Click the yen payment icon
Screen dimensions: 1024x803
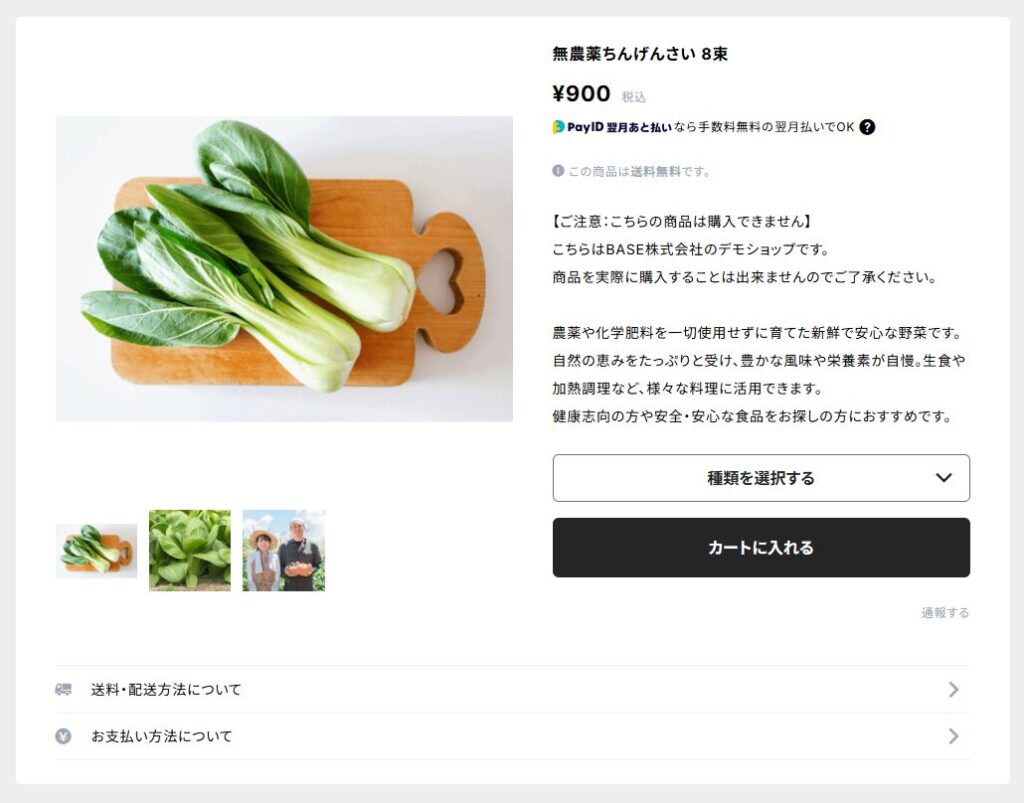63,736
